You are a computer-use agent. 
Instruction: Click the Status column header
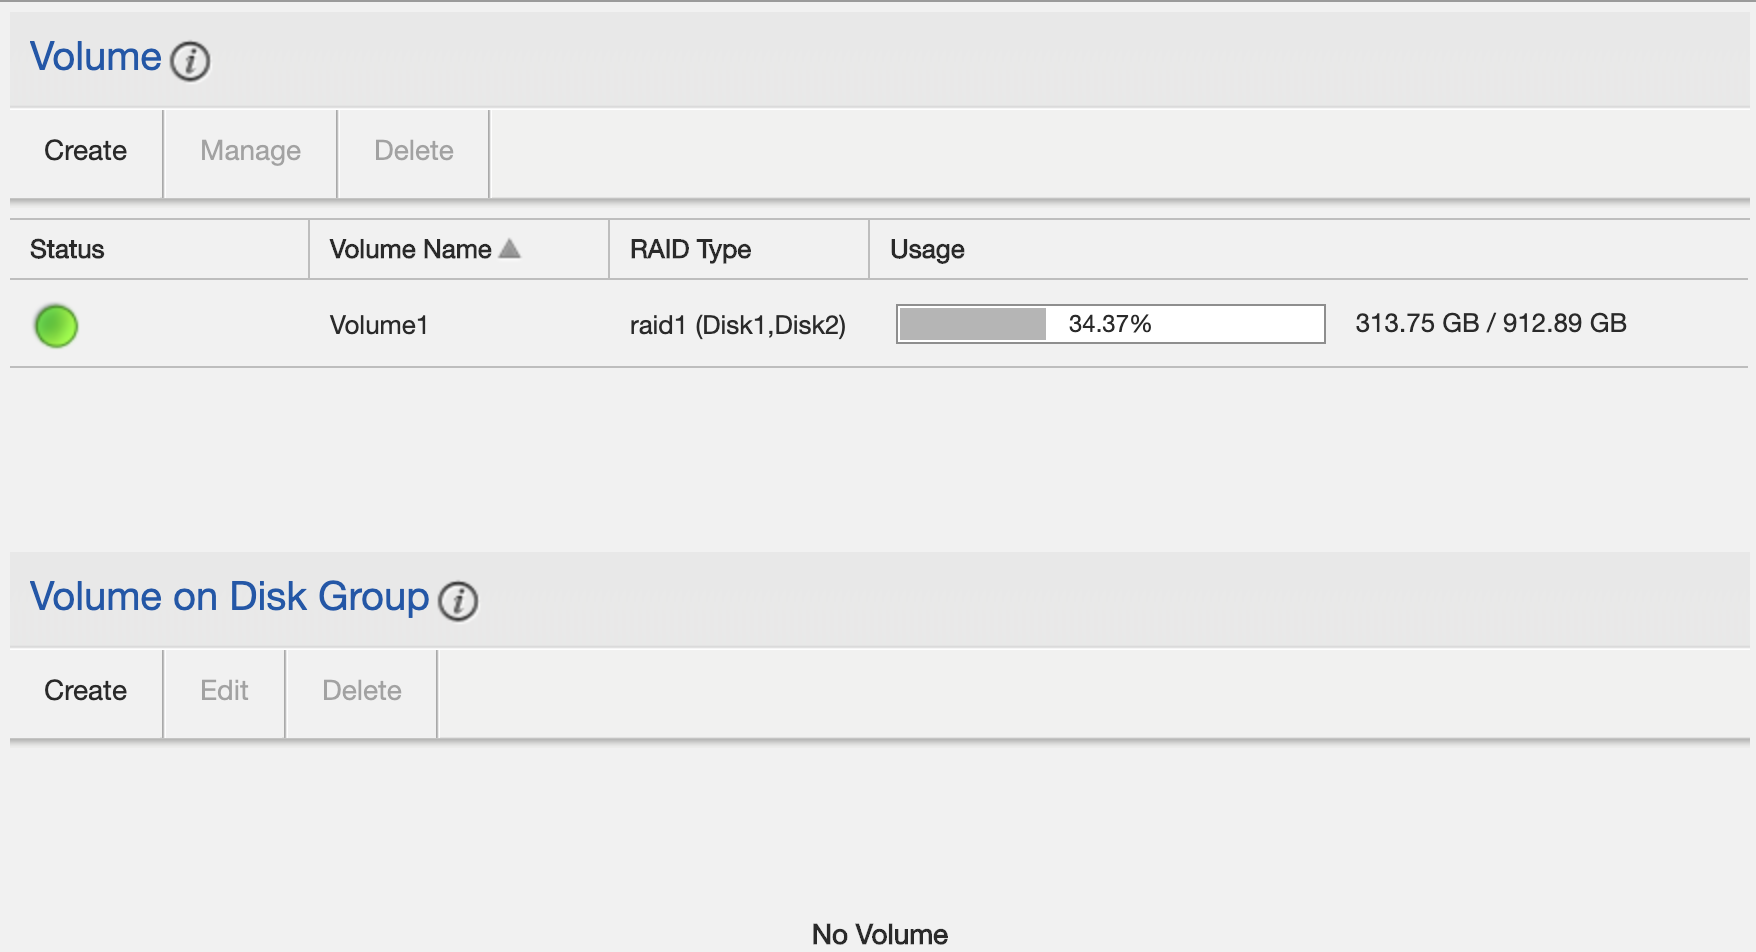66,248
